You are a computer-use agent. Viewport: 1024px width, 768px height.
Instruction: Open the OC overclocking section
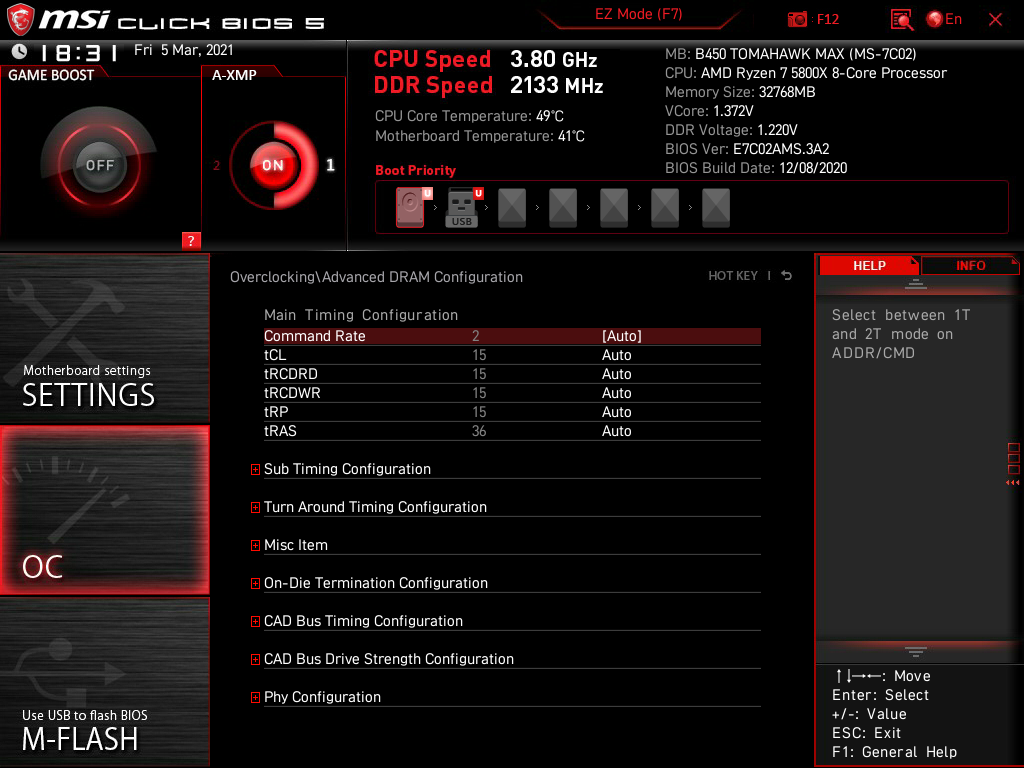[104, 510]
